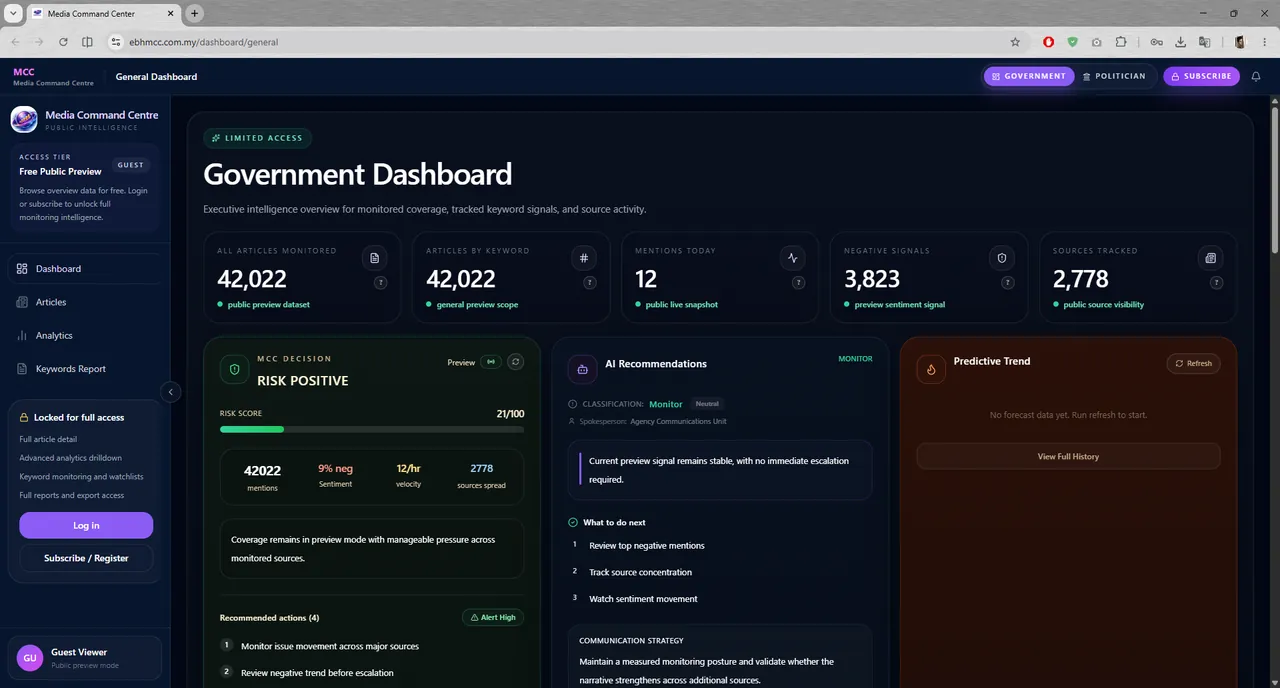Screen dimensions: 1280x688
Task: Click the All Articles Monitored document icon
Action: click(375, 258)
